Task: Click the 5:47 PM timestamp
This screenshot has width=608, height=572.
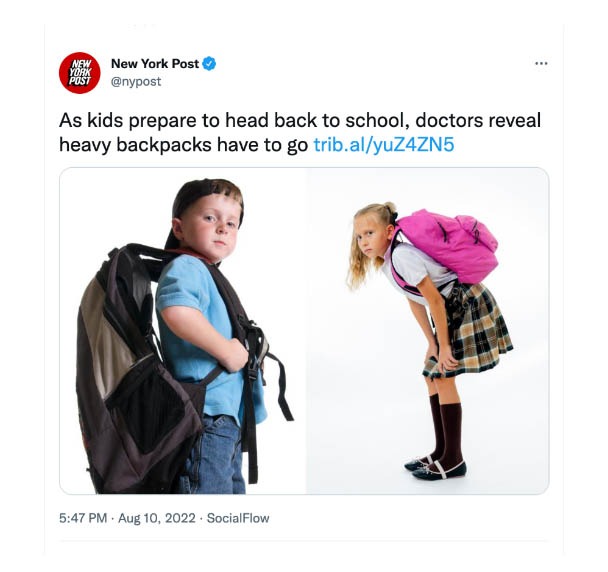Action: 83,518
